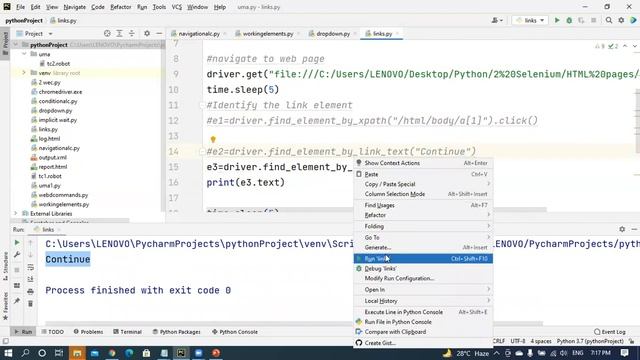Choose Modify Run Configuration
This screenshot has width=640, height=360.
click(423, 278)
